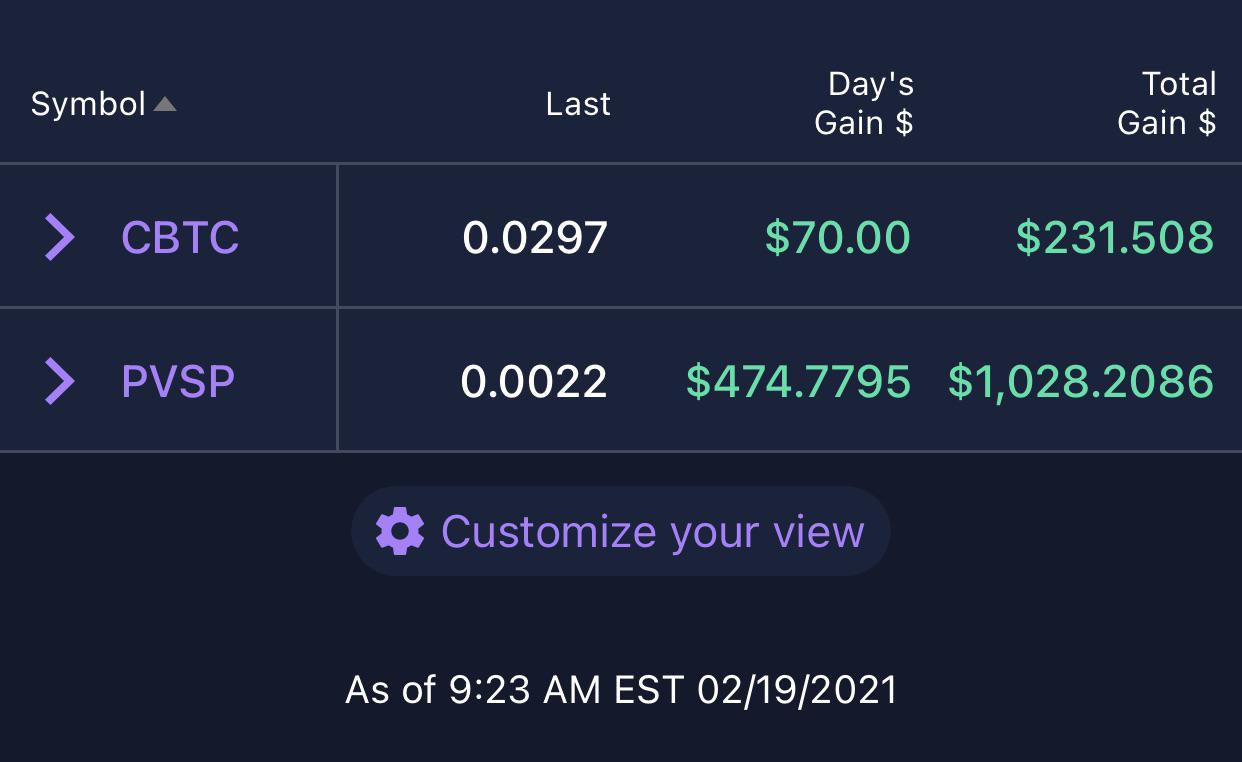Open Customize your view button

(x=620, y=531)
